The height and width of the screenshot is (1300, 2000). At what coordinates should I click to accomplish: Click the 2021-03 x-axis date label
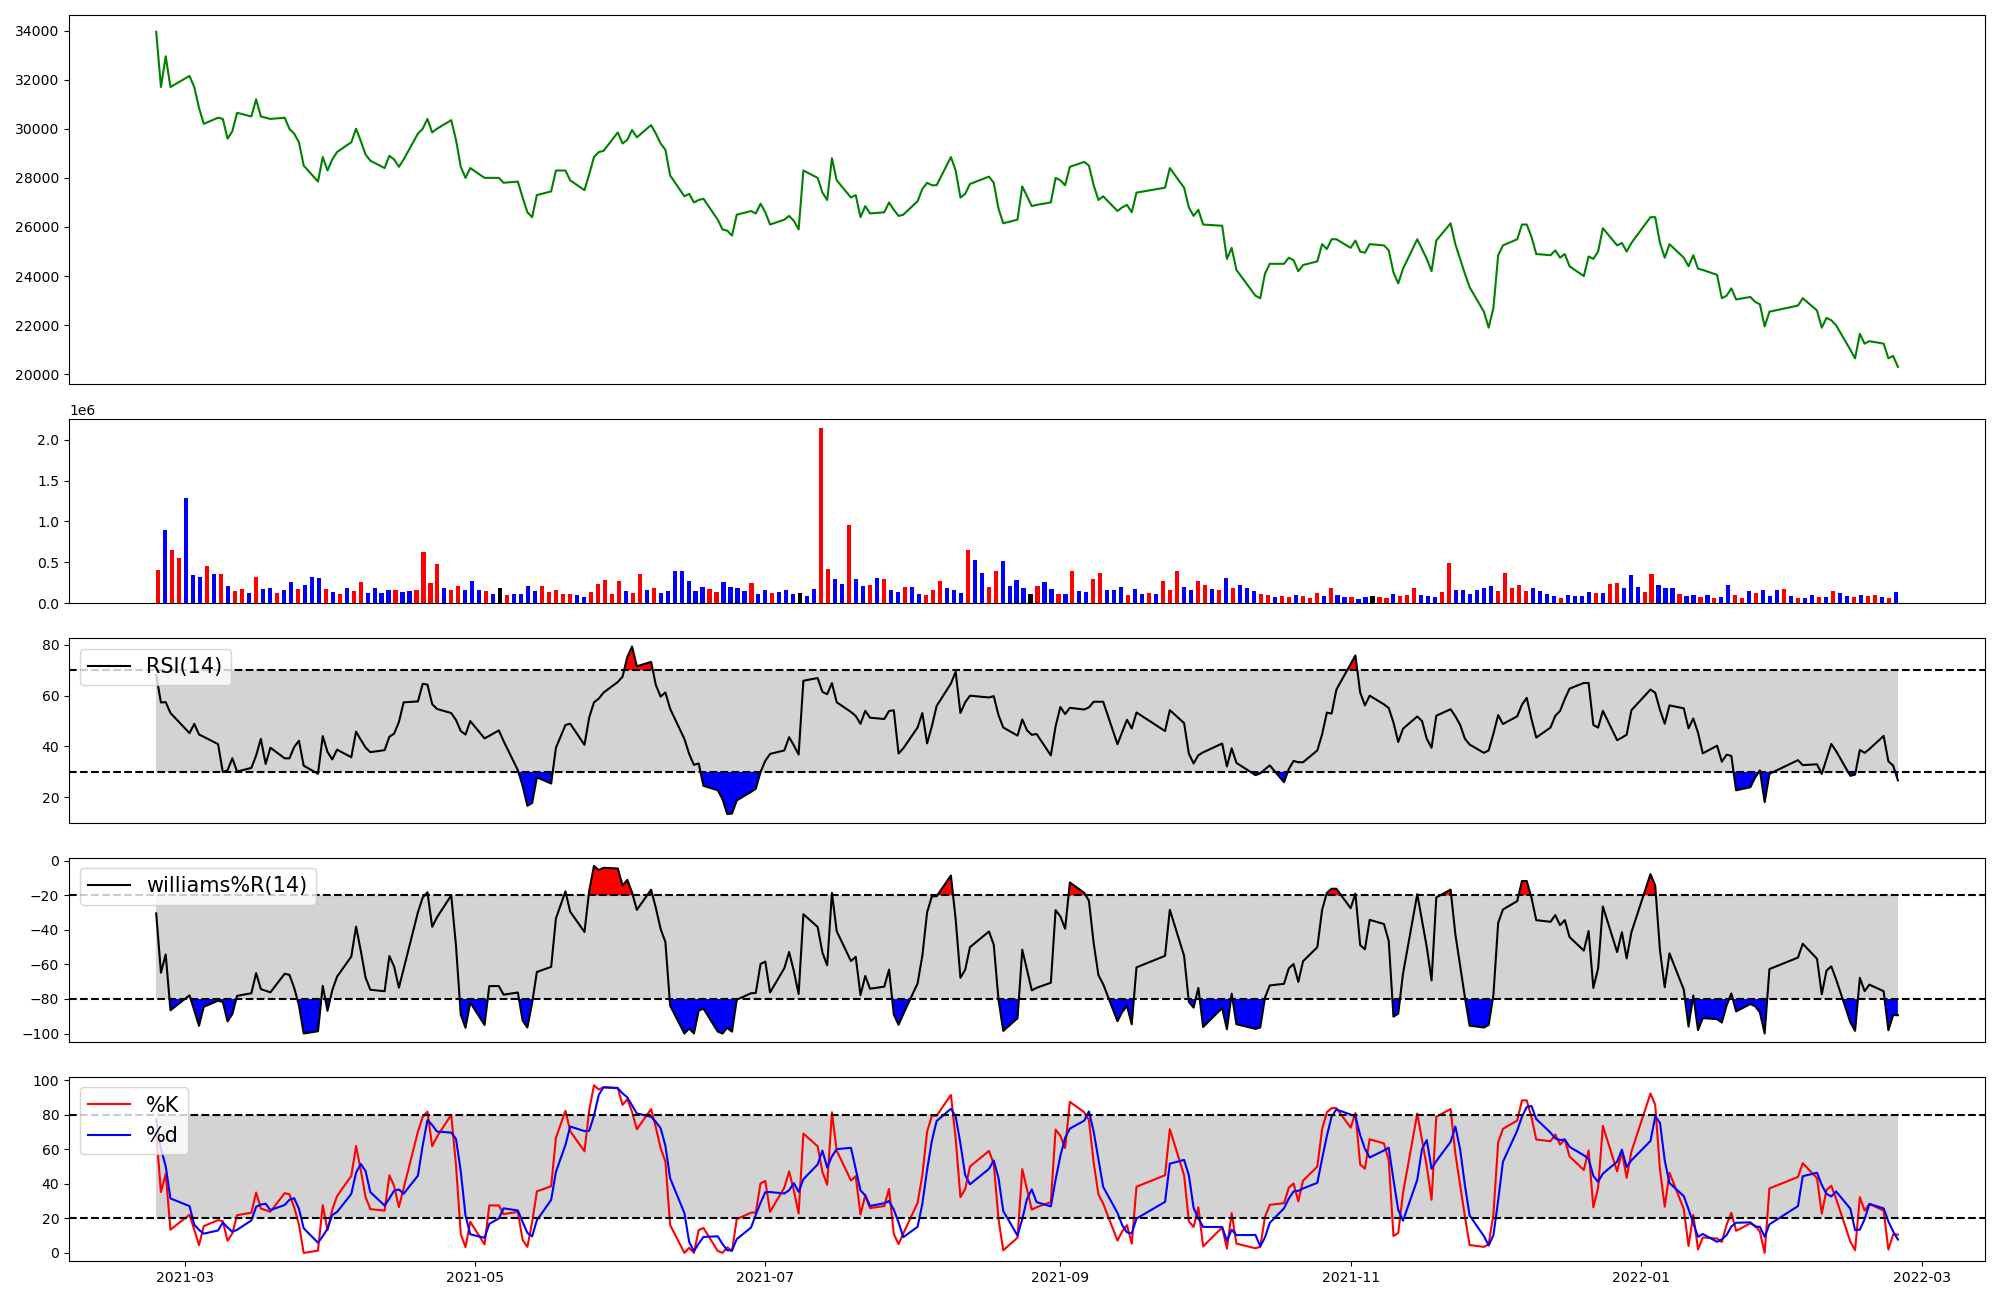185,1276
